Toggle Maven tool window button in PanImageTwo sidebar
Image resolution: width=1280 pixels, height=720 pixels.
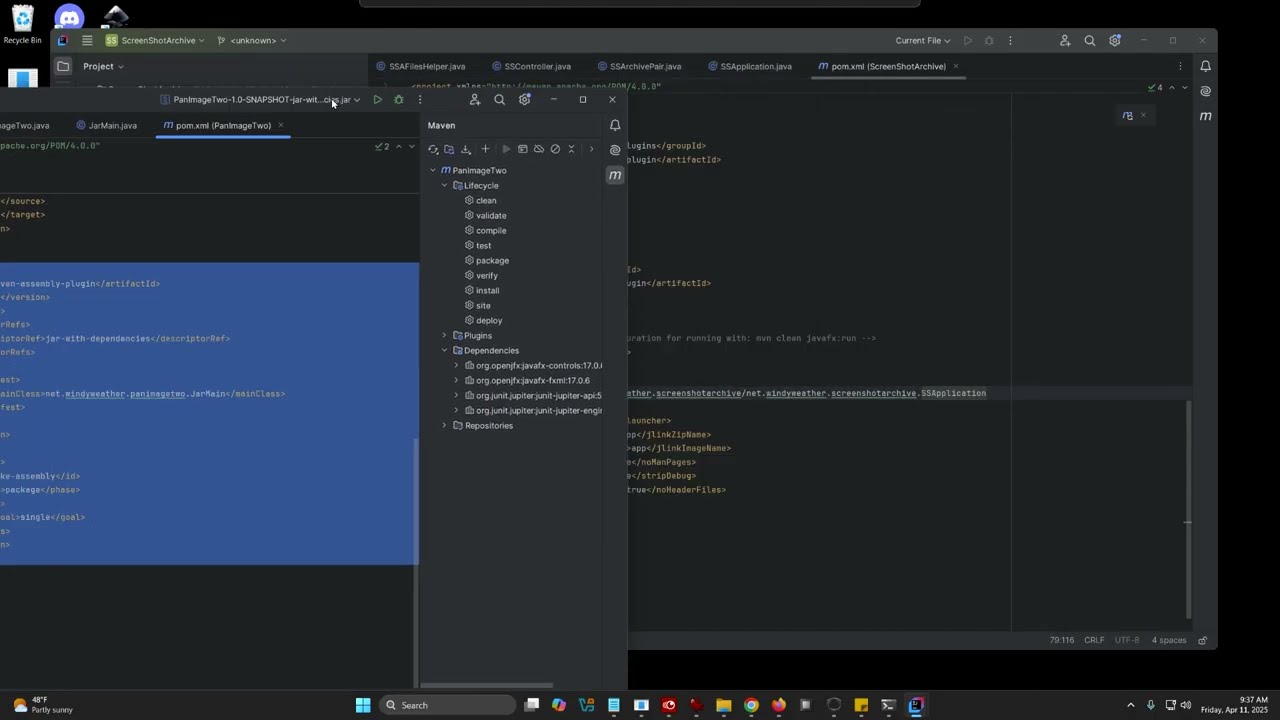tap(615, 175)
